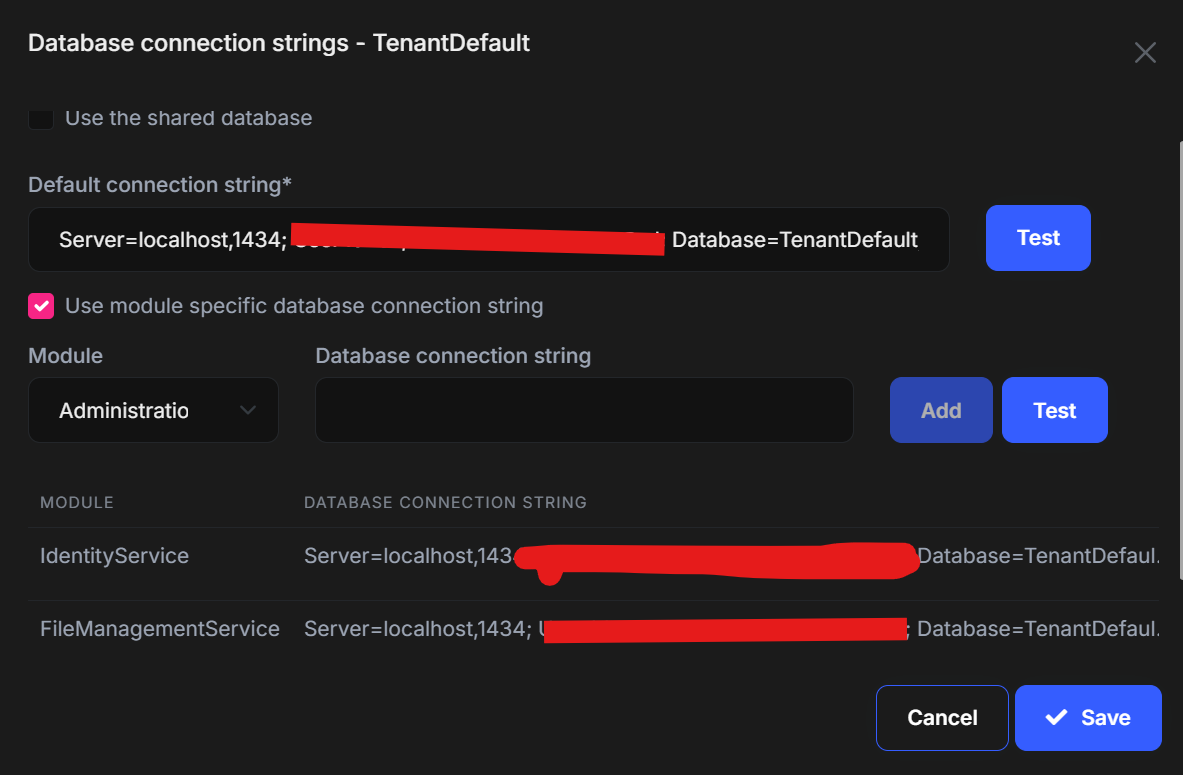This screenshot has height=775, width=1183.
Task: Click the DATABASE CONNECTION STRING column header
Action: (x=445, y=502)
